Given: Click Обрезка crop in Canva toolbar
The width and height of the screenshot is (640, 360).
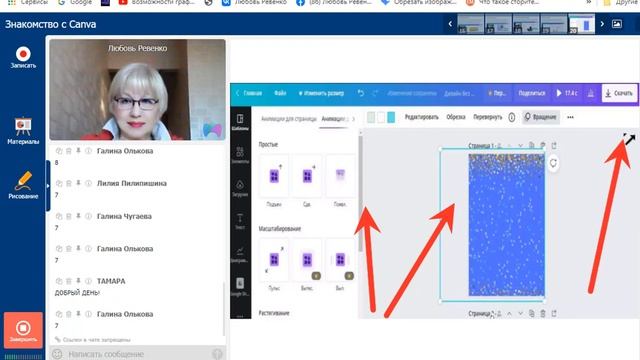Looking at the screenshot, I should (x=456, y=117).
